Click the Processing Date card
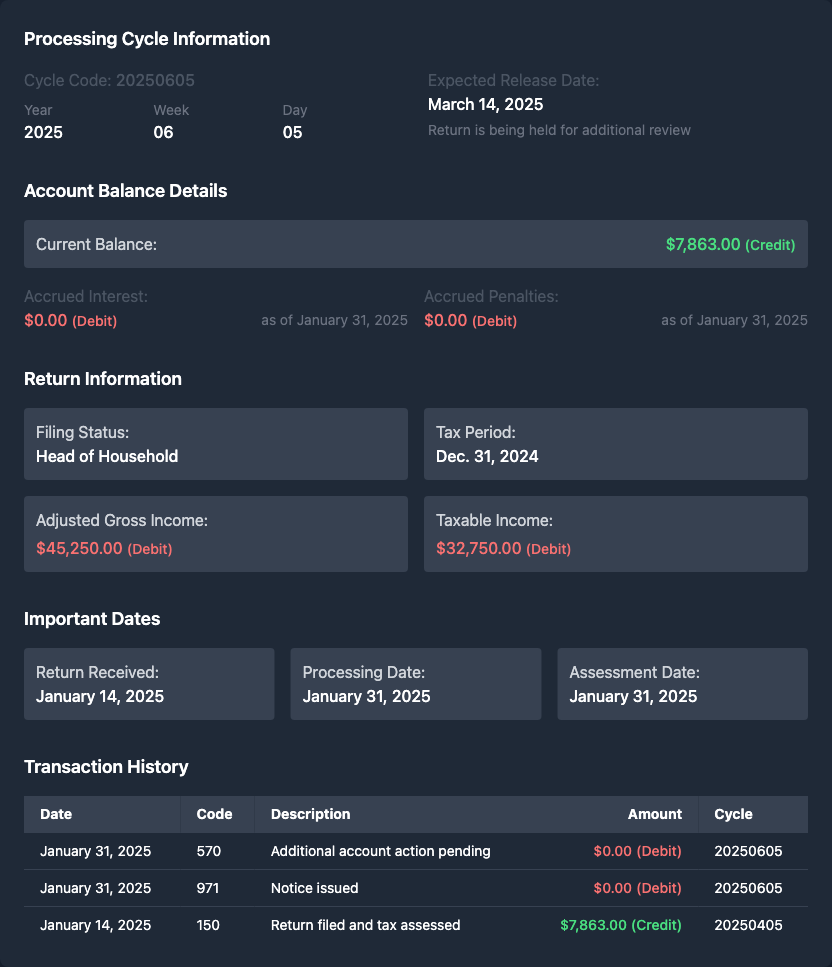Viewport: 832px width, 967px height. [x=415, y=684]
